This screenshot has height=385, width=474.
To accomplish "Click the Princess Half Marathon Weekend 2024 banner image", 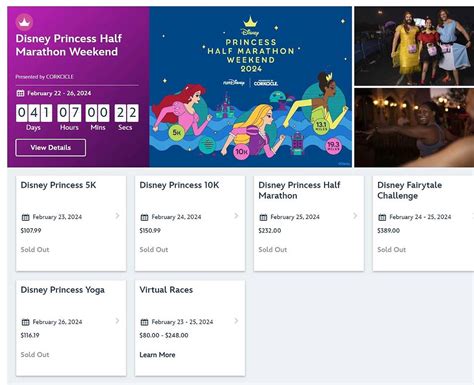I will (x=251, y=87).
